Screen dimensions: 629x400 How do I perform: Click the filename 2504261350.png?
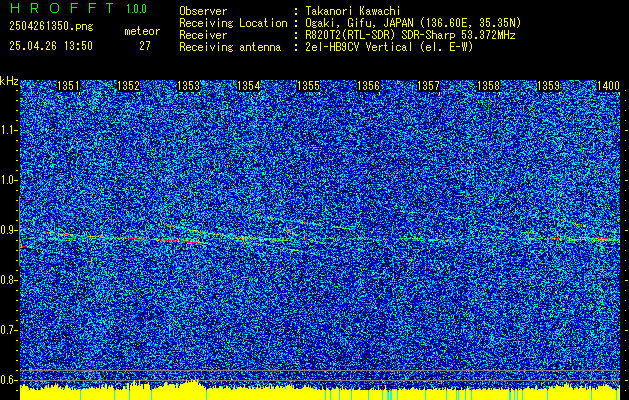pyautogui.click(x=51, y=27)
